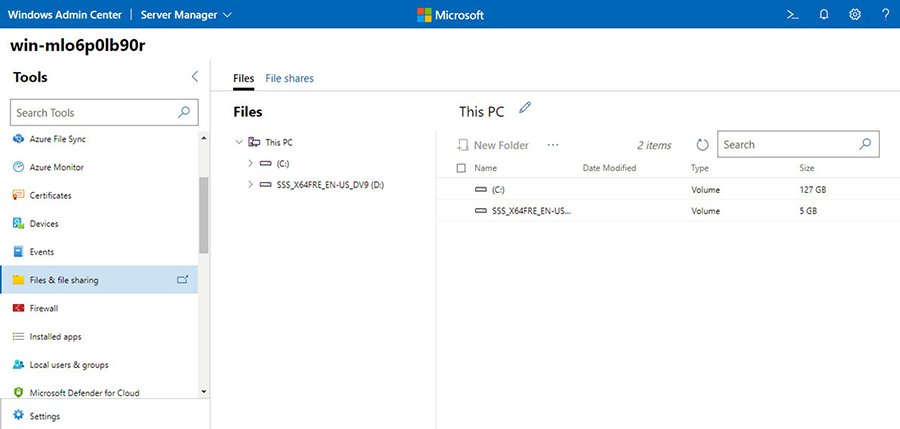900x429 pixels.
Task: Click the help question mark icon
Action: (886, 15)
